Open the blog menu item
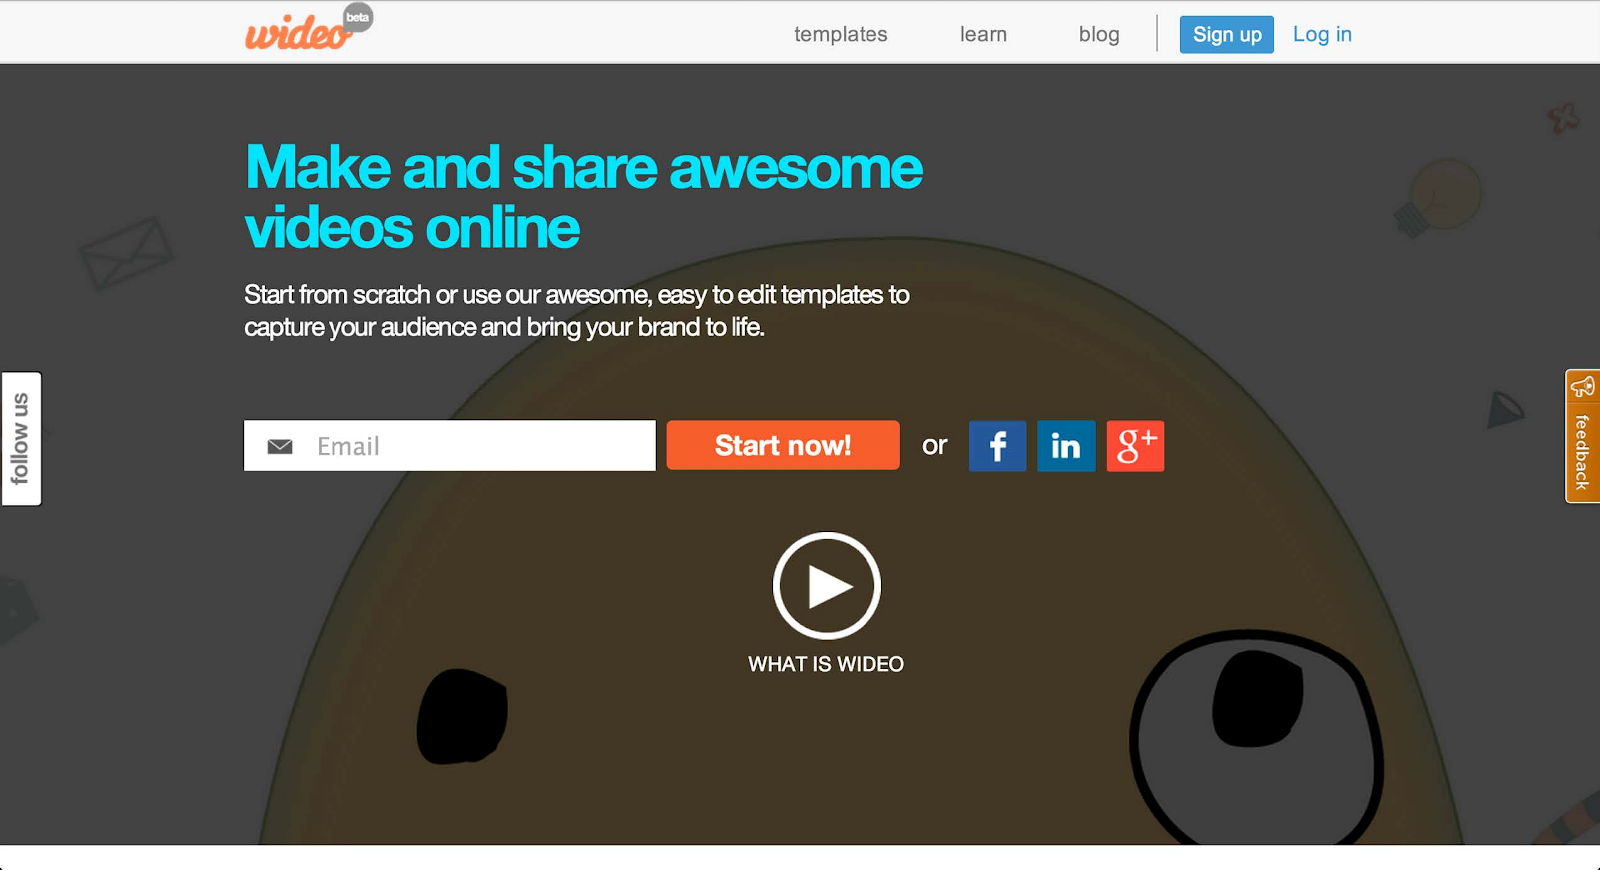The width and height of the screenshot is (1600, 870). click(x=1099, y=34)
